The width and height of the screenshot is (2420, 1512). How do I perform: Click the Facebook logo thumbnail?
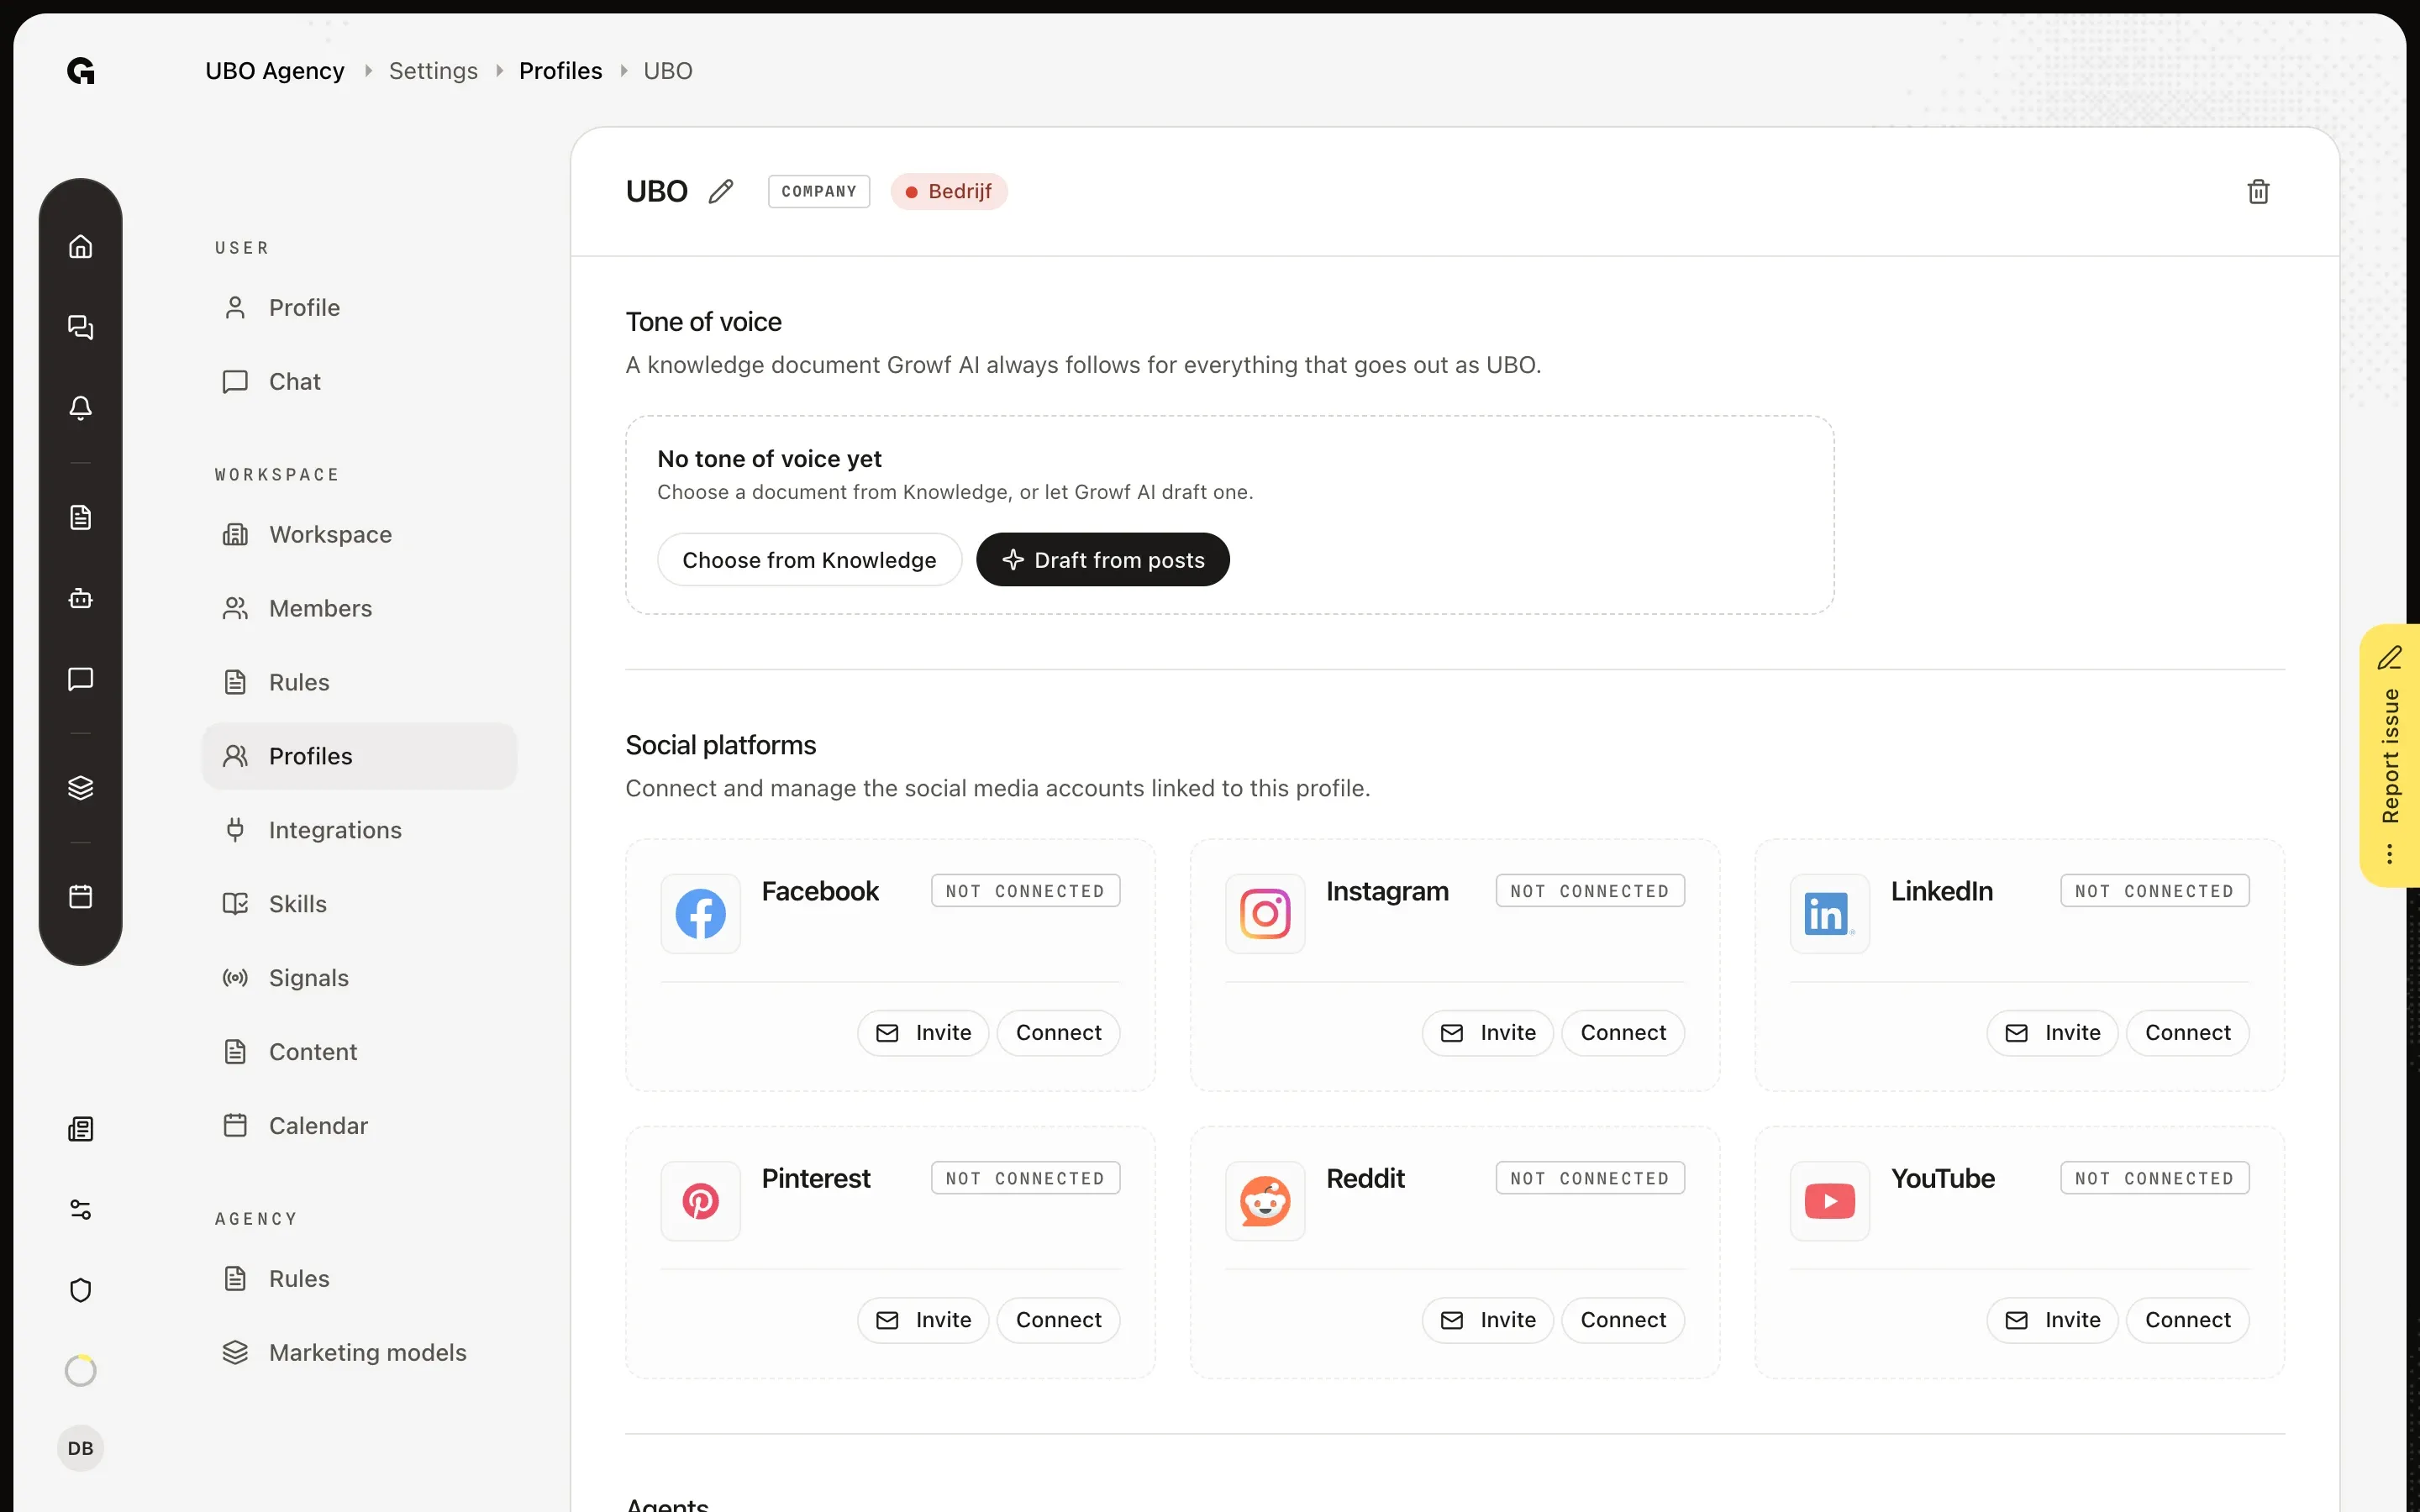point(700,913)
